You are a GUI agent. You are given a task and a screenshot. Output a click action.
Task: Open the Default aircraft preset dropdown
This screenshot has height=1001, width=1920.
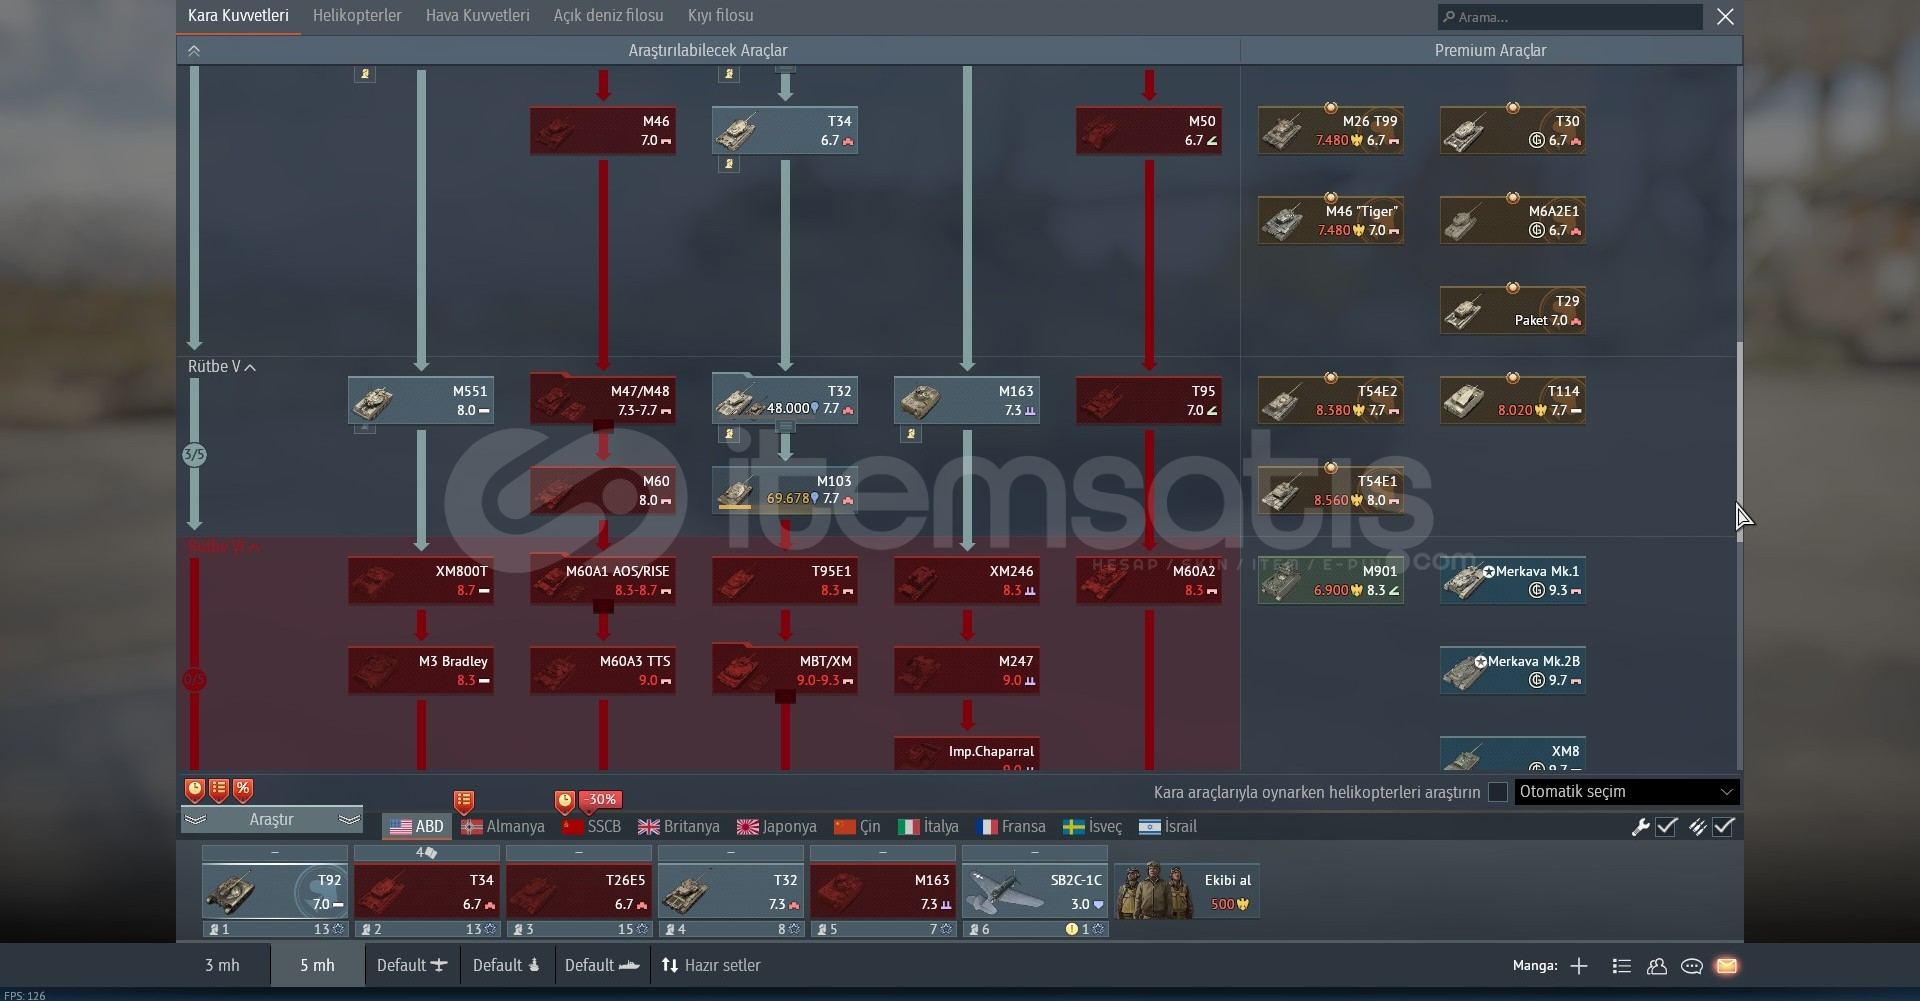(x=412, y=965)
